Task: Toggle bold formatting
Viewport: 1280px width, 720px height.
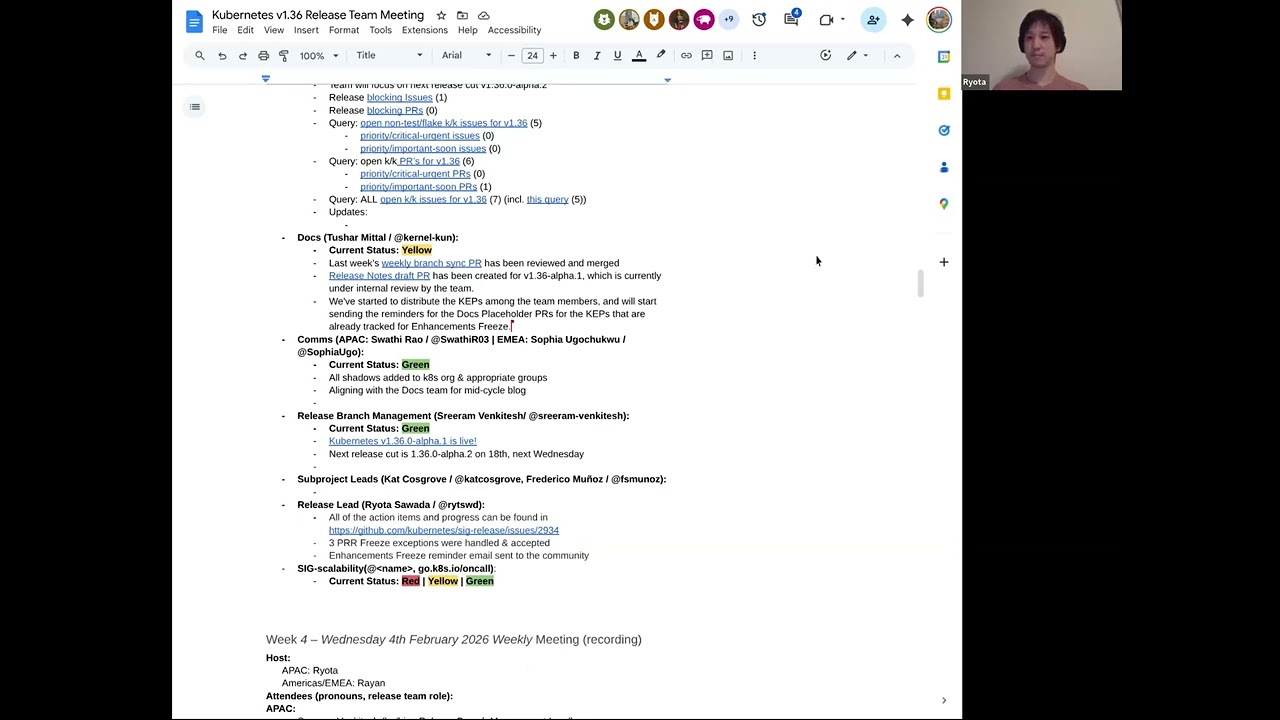Action: [576, 56]
